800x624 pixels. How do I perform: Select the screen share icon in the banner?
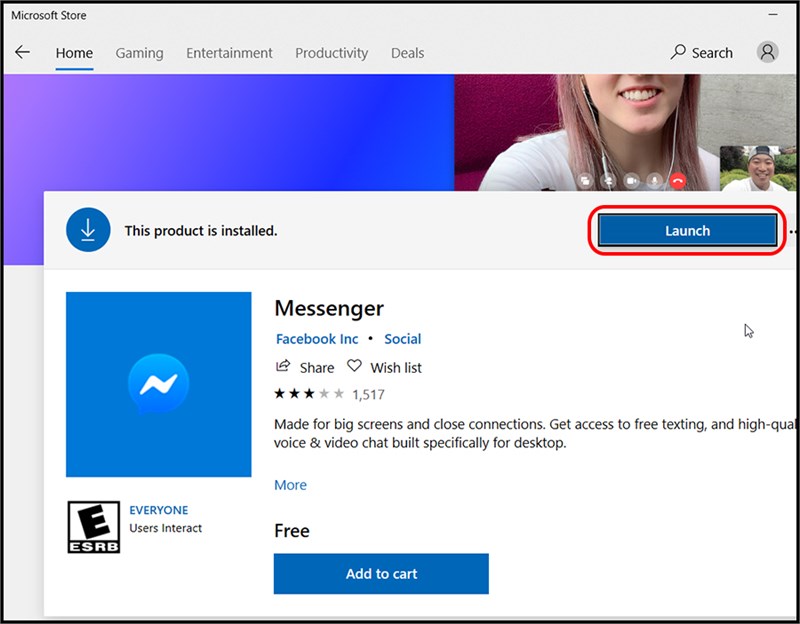[x=585, y=180]
